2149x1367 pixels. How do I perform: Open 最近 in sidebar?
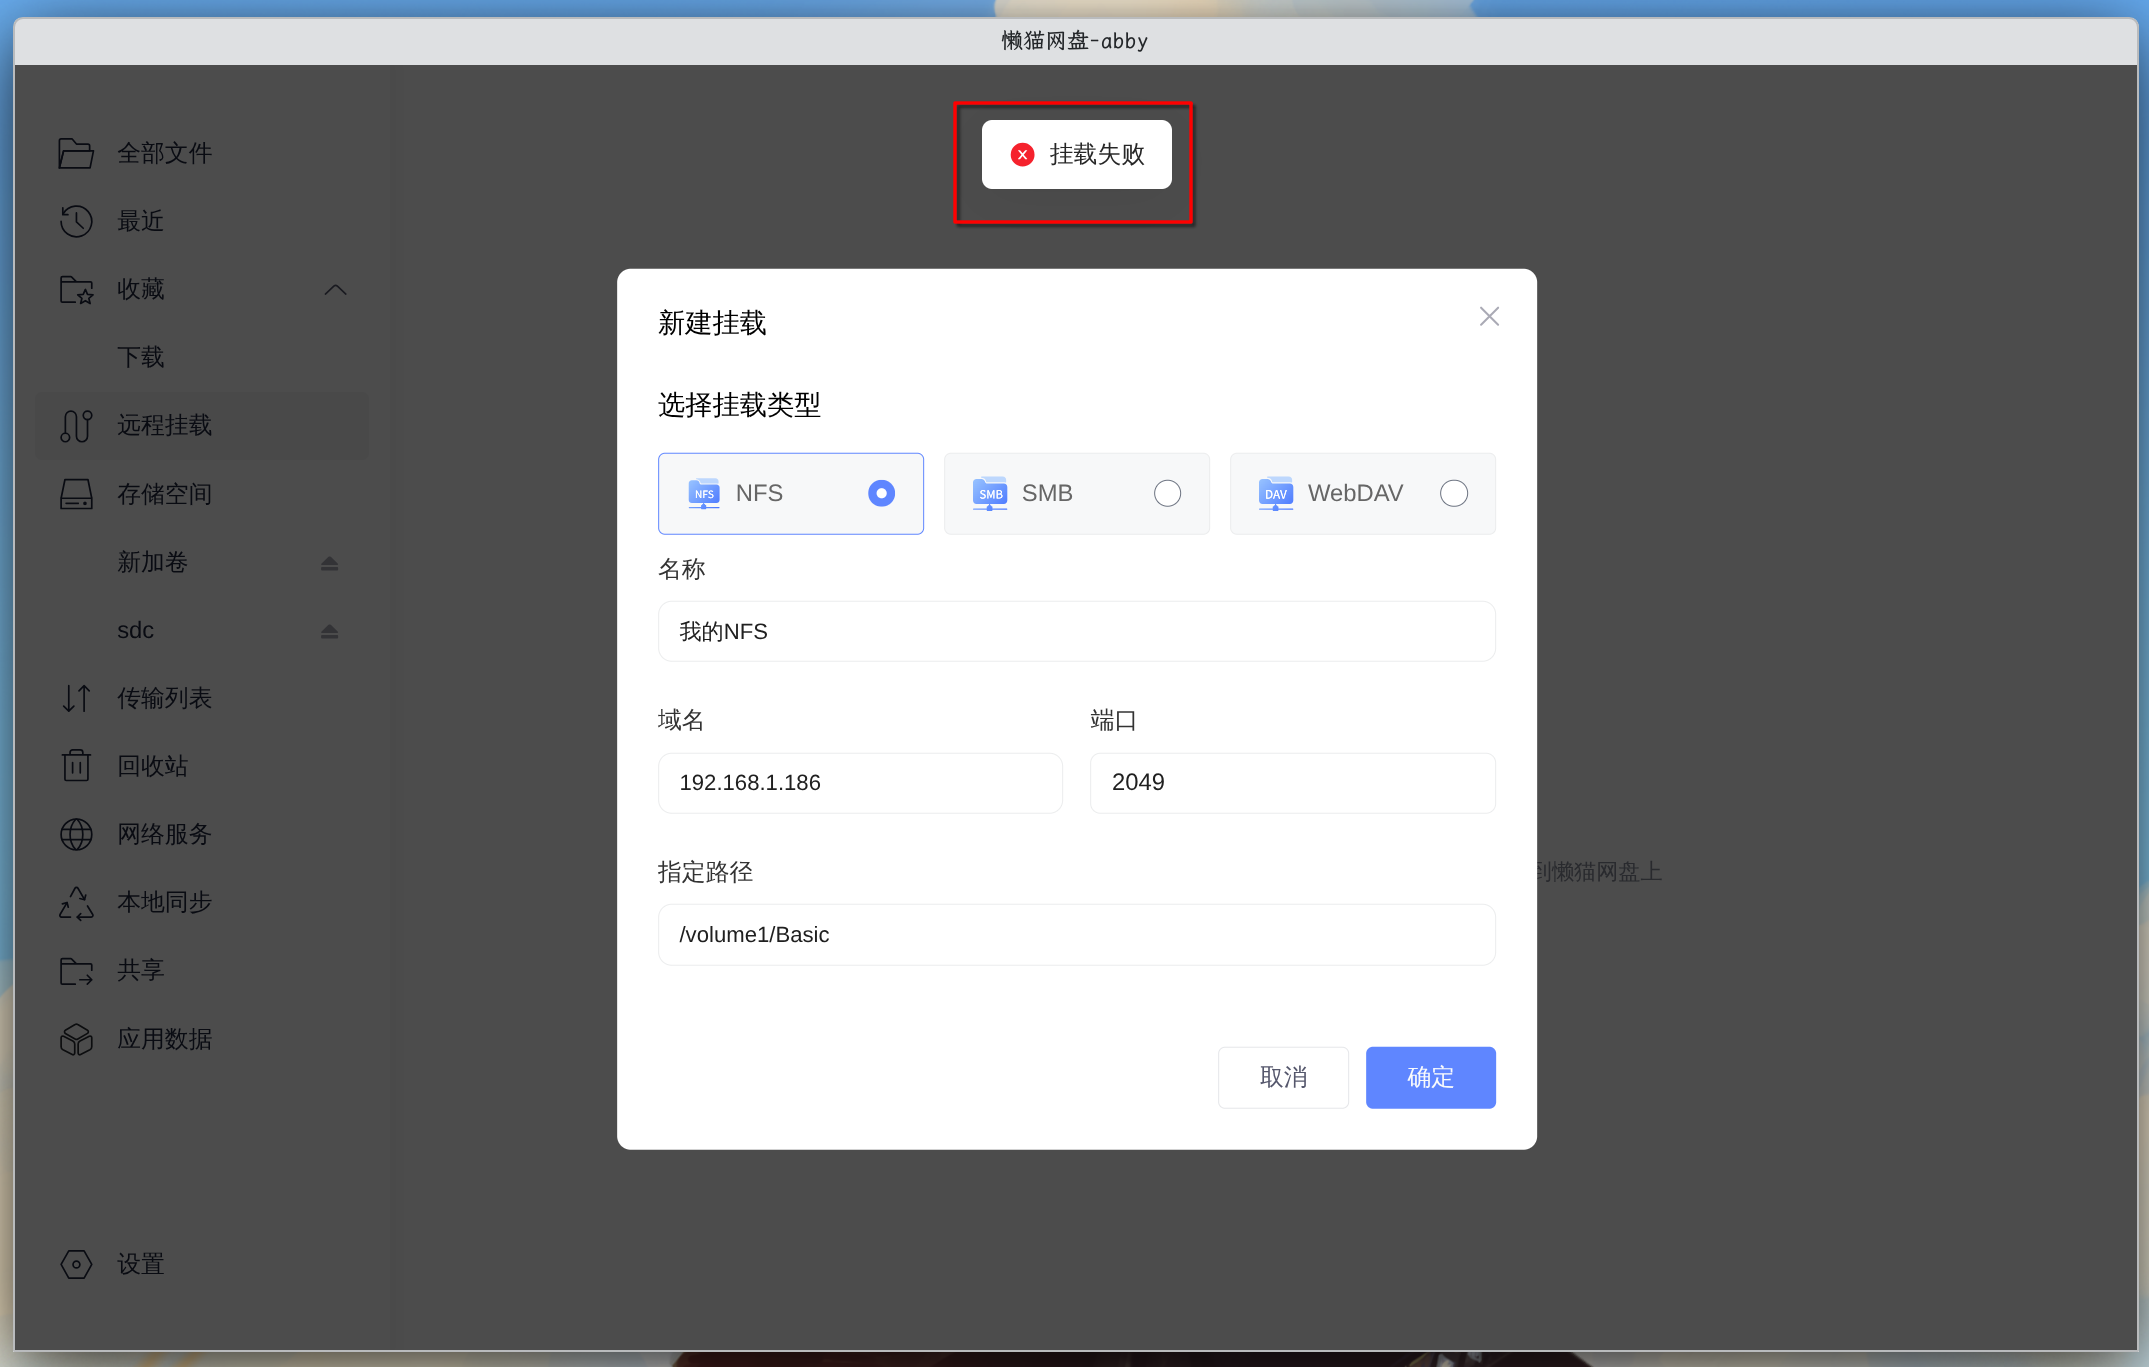pos(203,221)
